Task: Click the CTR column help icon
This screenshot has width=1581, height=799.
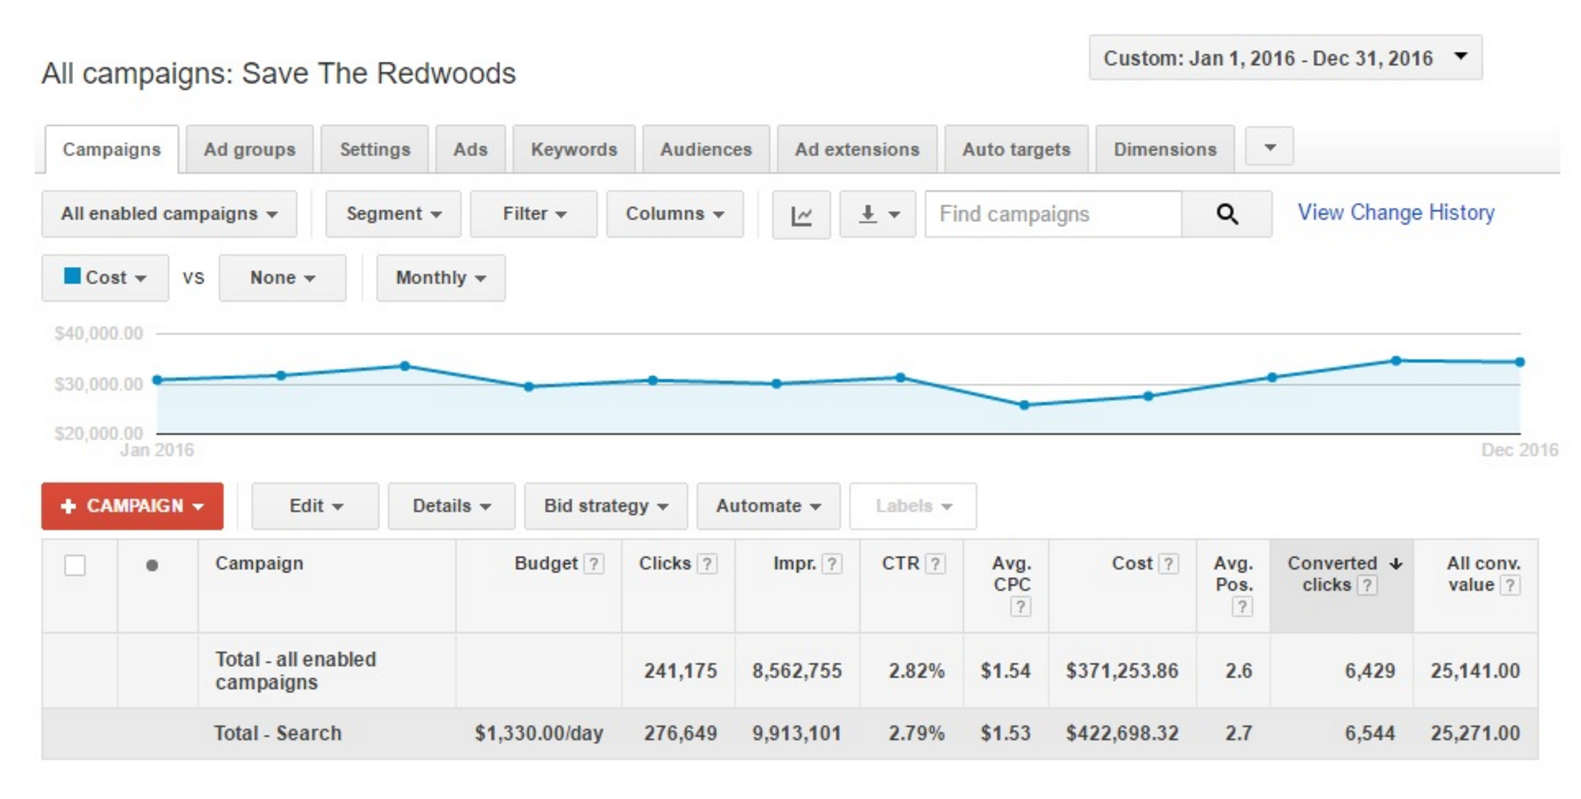Action: coord(935,564)
